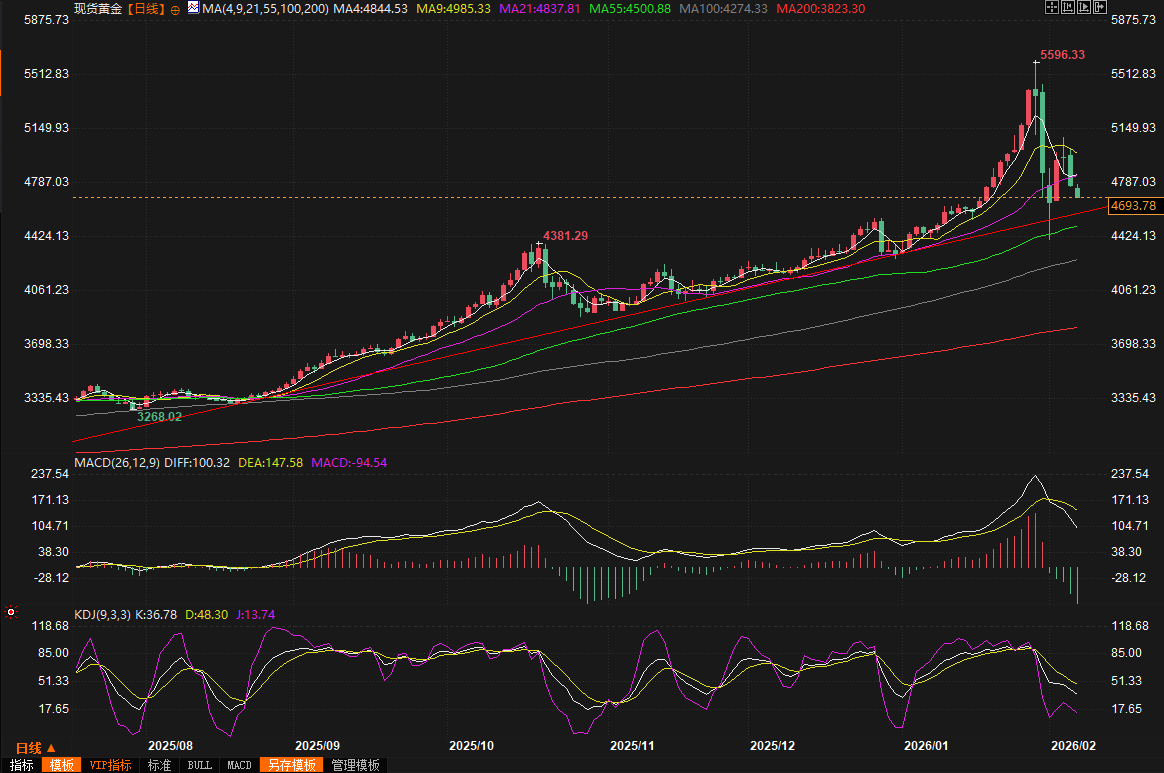Viewport: 1164px width, 773px height.
Task: Click the 另存模板 button
Action: (x=291, y=765)
